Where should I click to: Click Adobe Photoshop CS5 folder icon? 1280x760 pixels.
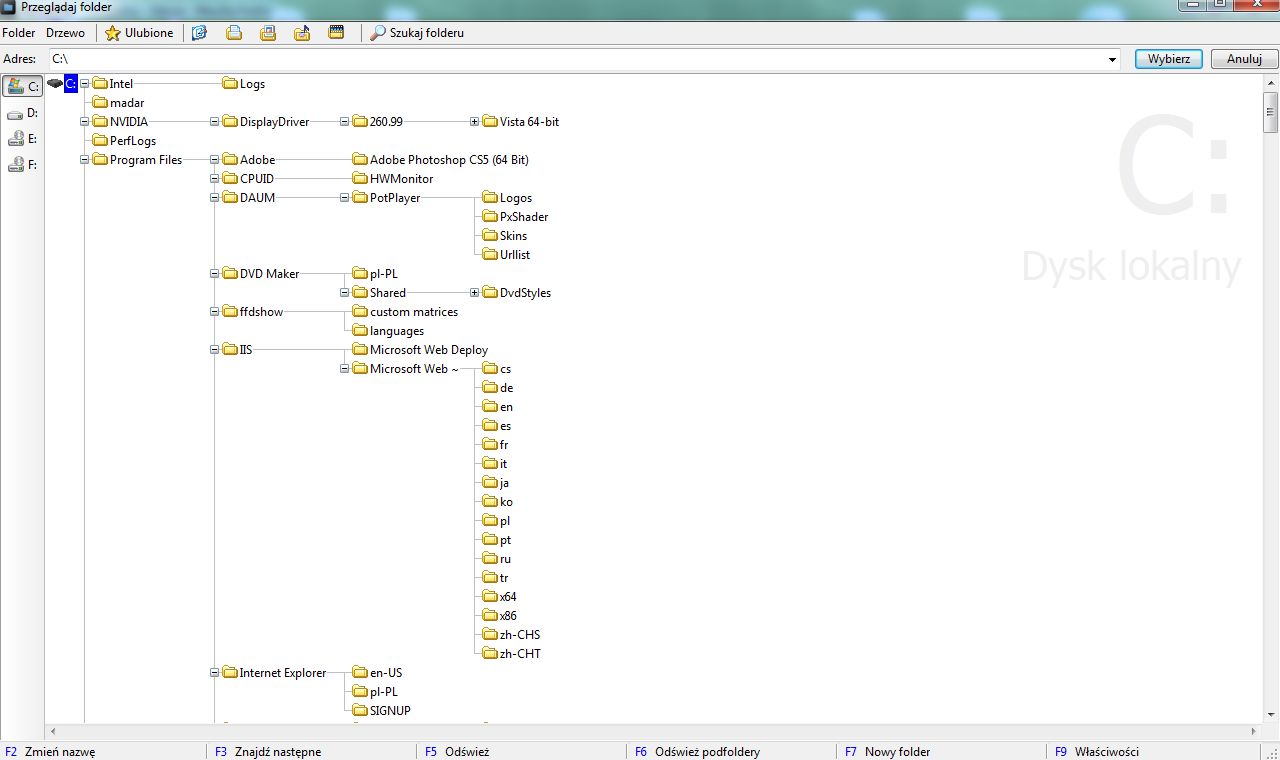click(x=360, y=160)
